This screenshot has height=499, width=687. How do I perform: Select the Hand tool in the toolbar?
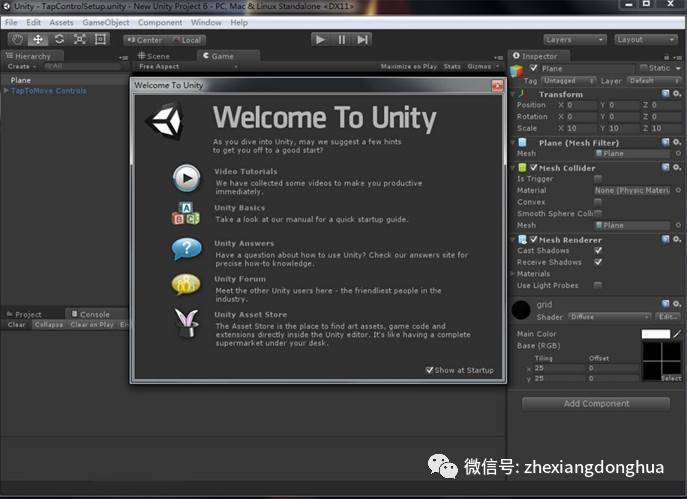pos(18,39)
